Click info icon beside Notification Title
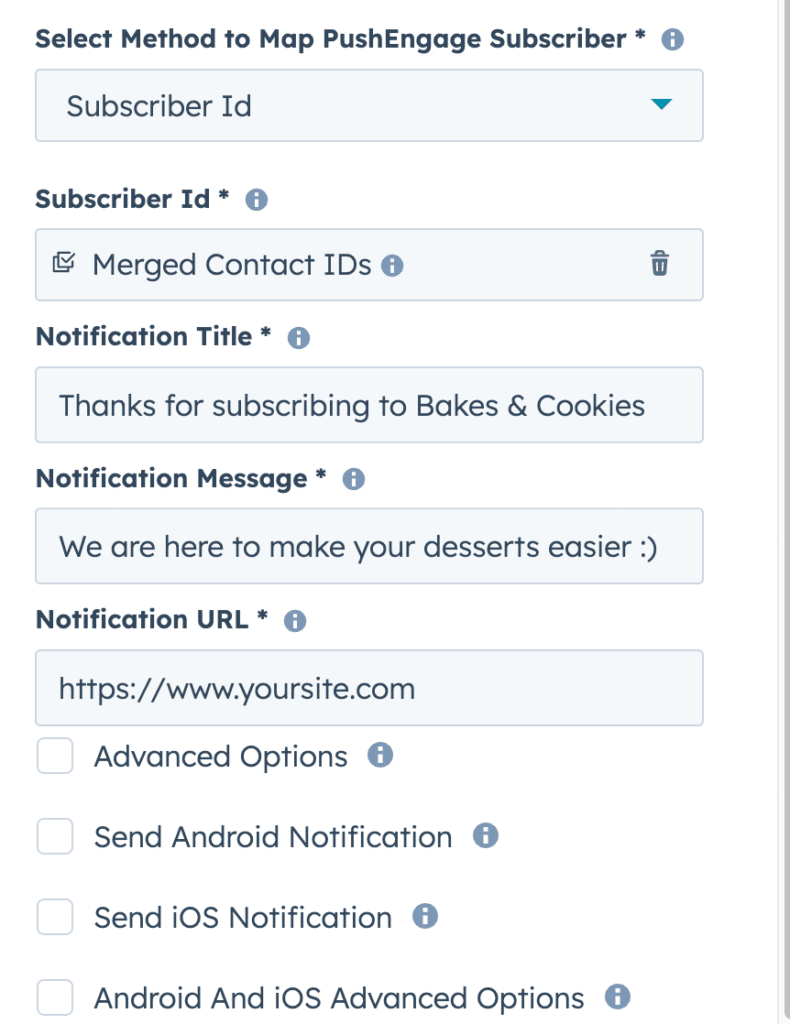 click(x=298, y=338)
